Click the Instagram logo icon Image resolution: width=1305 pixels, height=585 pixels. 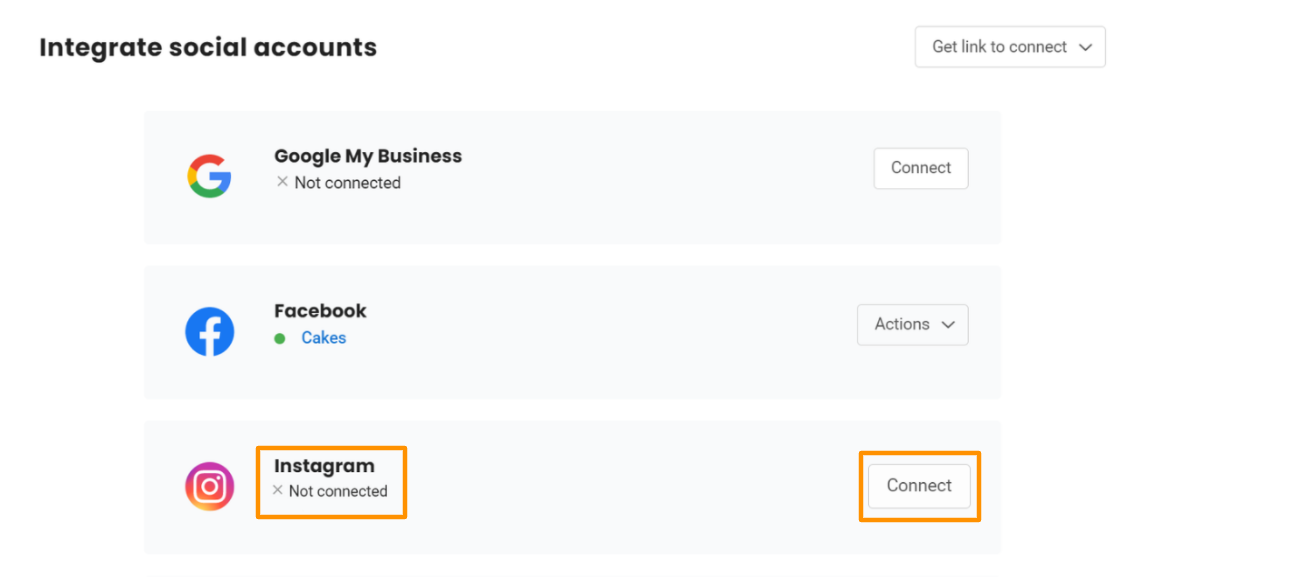click(x=209, y=487)
